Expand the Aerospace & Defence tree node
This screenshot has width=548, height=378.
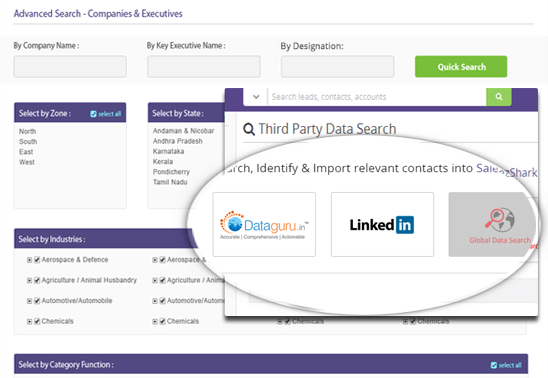click(29, 260)
